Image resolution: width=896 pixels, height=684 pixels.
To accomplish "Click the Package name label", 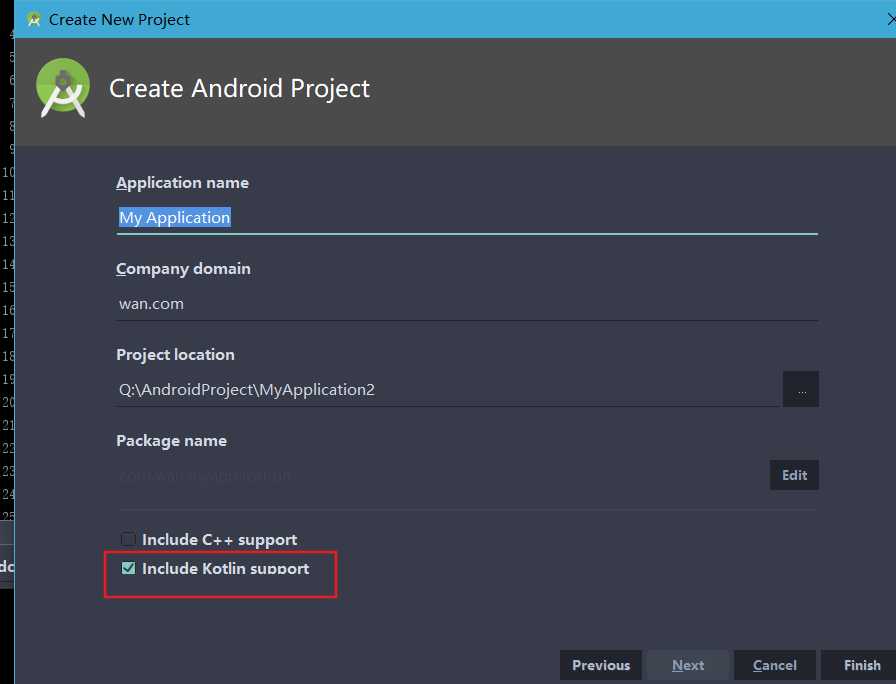I will coord(171,441).
